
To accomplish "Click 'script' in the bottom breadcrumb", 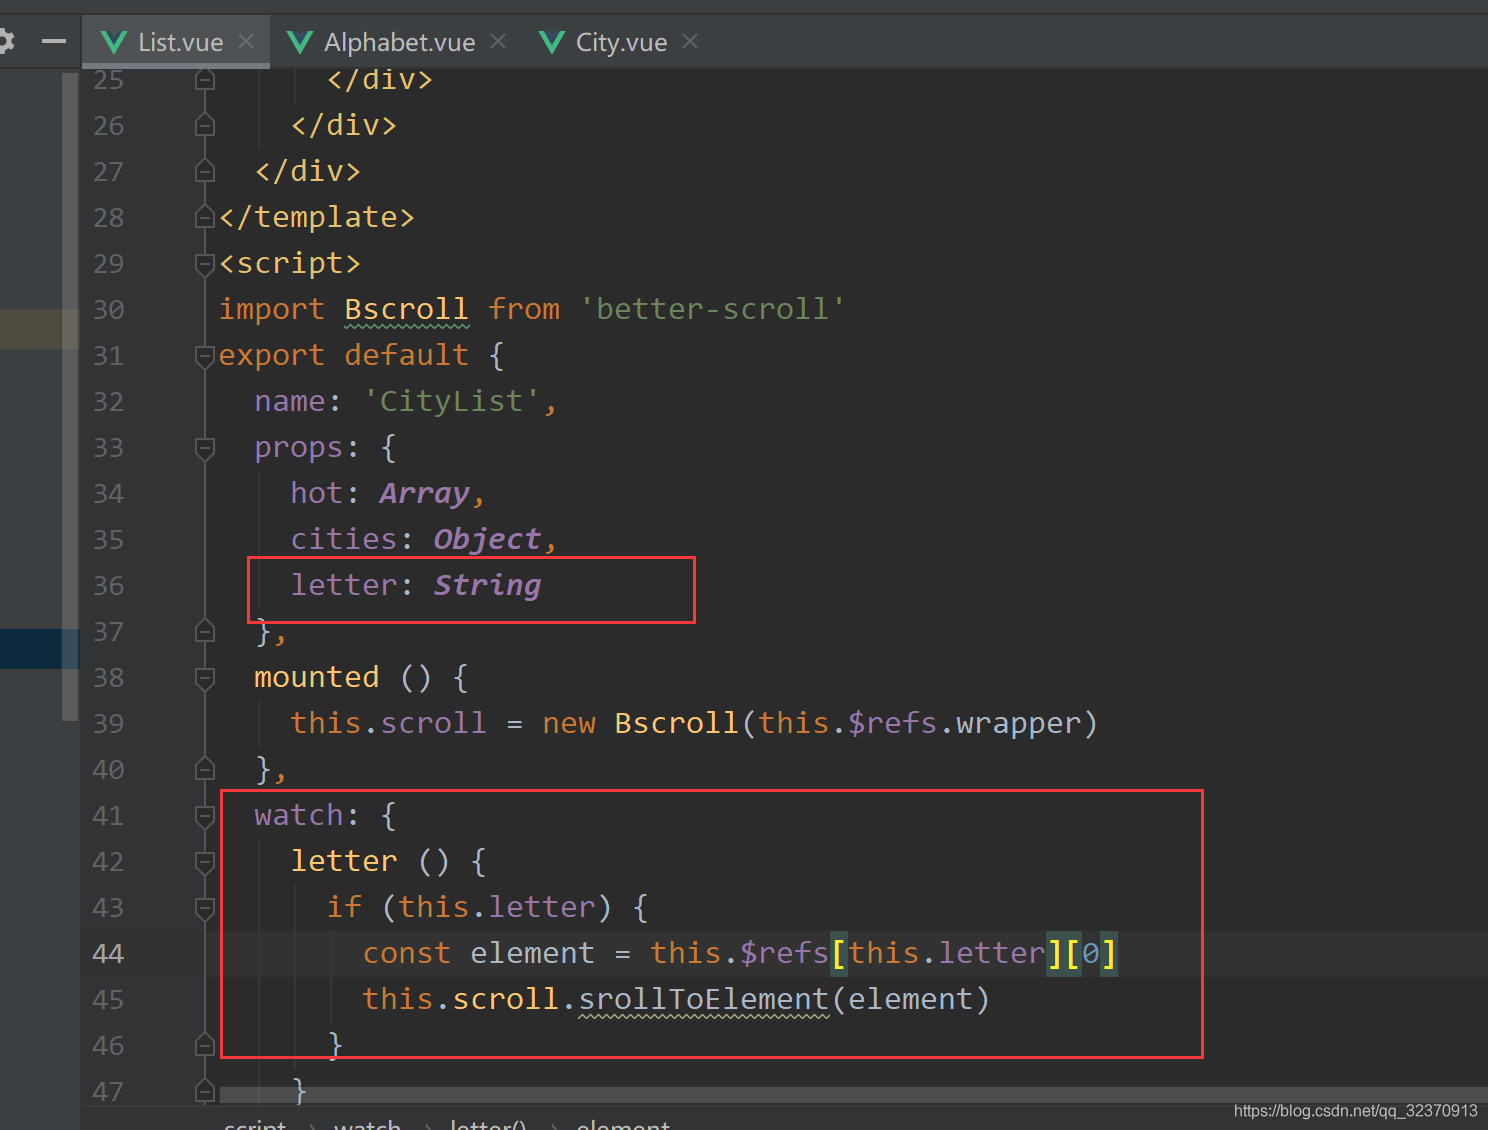I will pyautogui.click(x=255, y=1124).
